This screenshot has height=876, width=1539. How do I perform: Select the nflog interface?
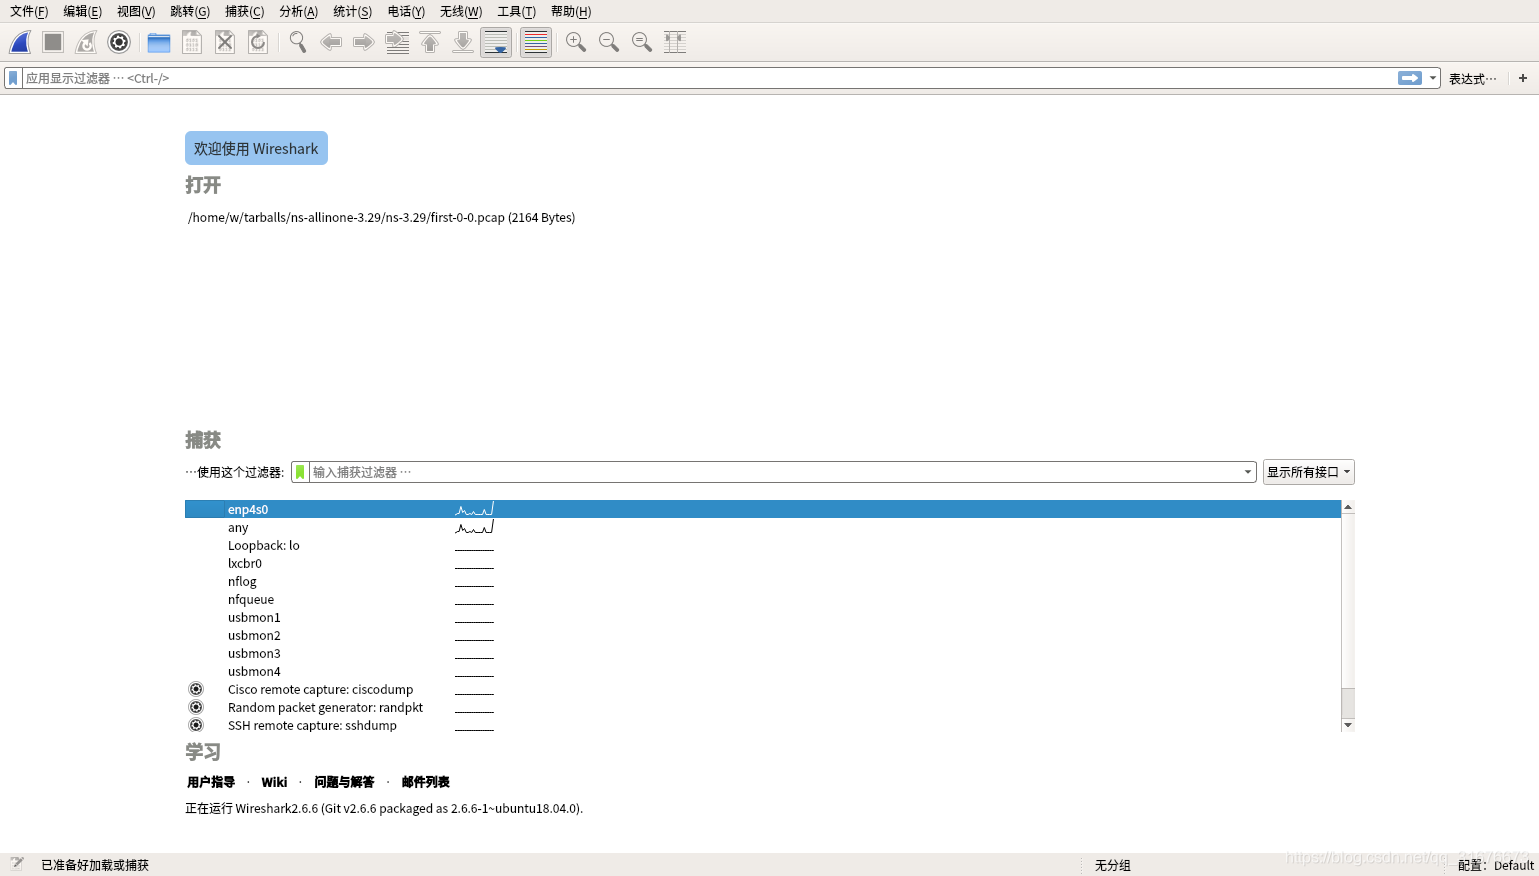(x=763, y=581)
